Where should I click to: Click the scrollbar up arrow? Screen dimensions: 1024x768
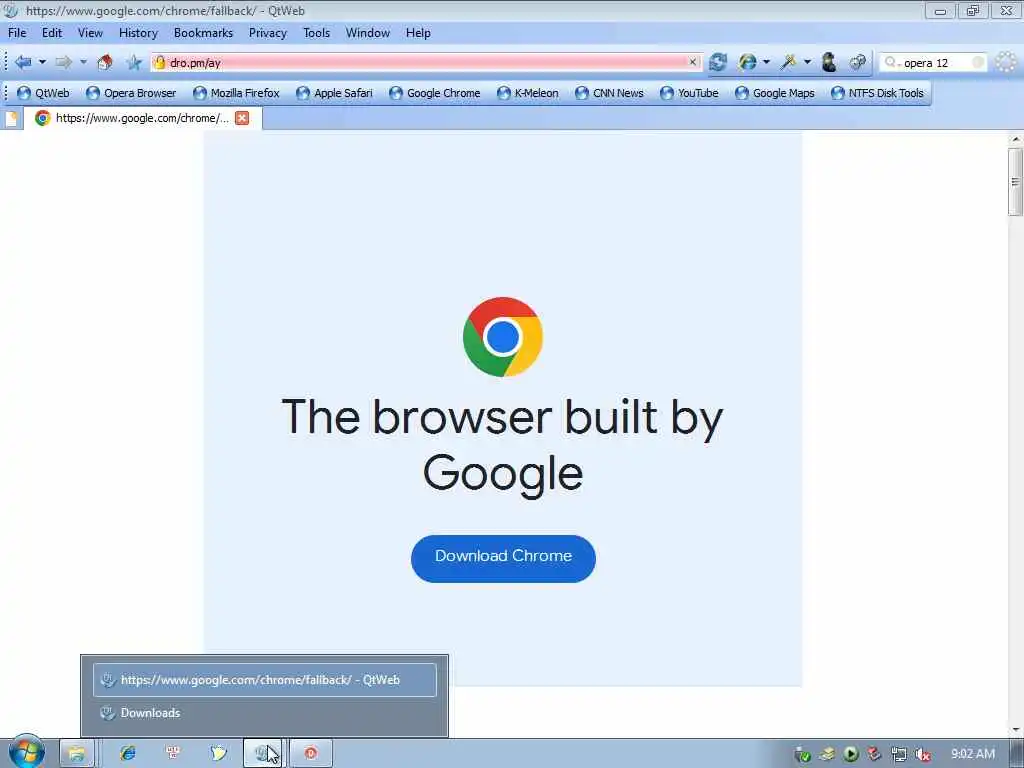point(1016,139)
